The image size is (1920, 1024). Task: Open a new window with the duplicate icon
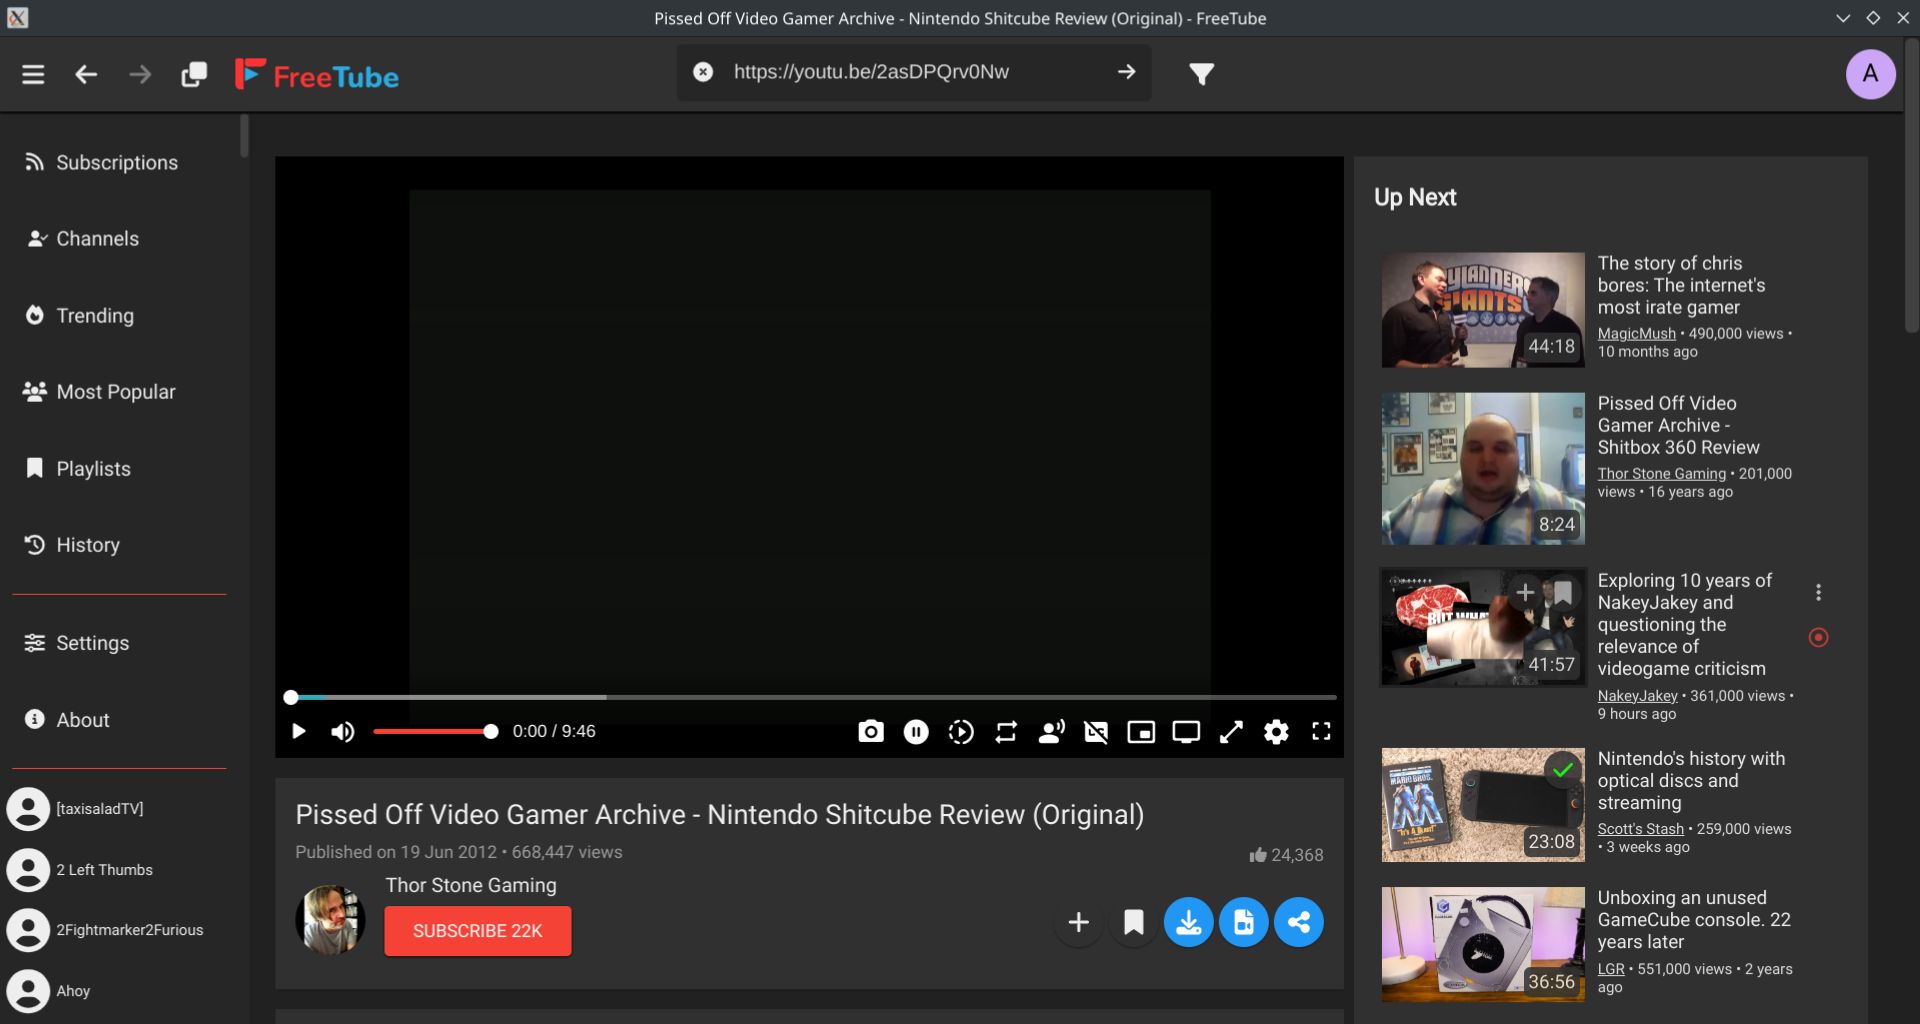click(x=194, y=74)
